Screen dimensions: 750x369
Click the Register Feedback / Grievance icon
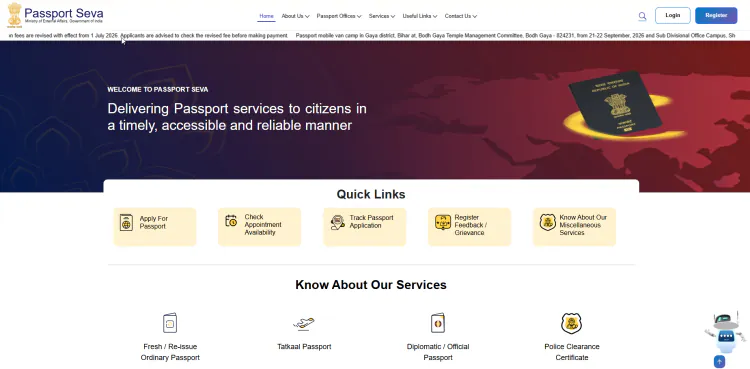click(442, 223)
